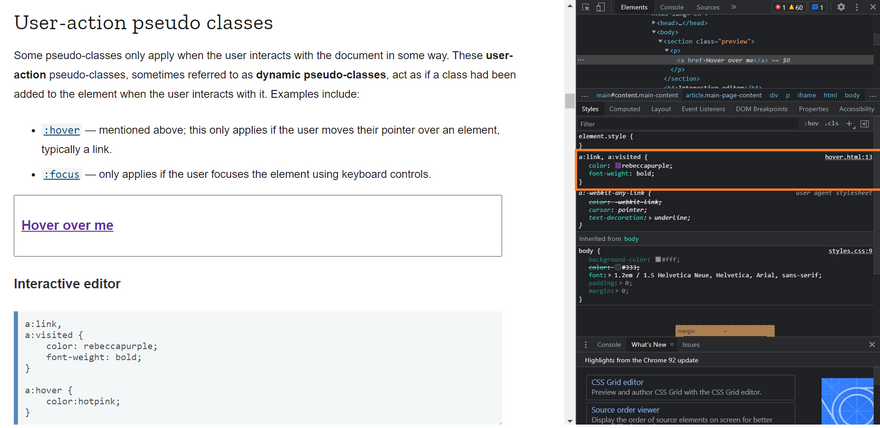
Task: Open DevTools settings gear
Action: (x=841, y=7)
